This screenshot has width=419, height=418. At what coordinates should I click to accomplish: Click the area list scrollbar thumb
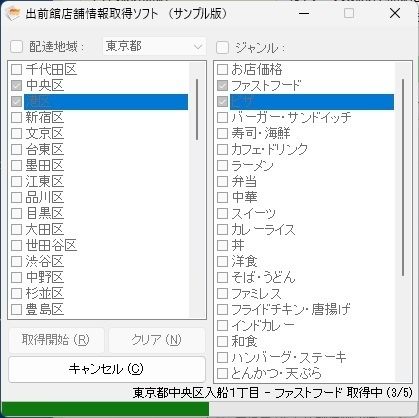pos(197,109)
